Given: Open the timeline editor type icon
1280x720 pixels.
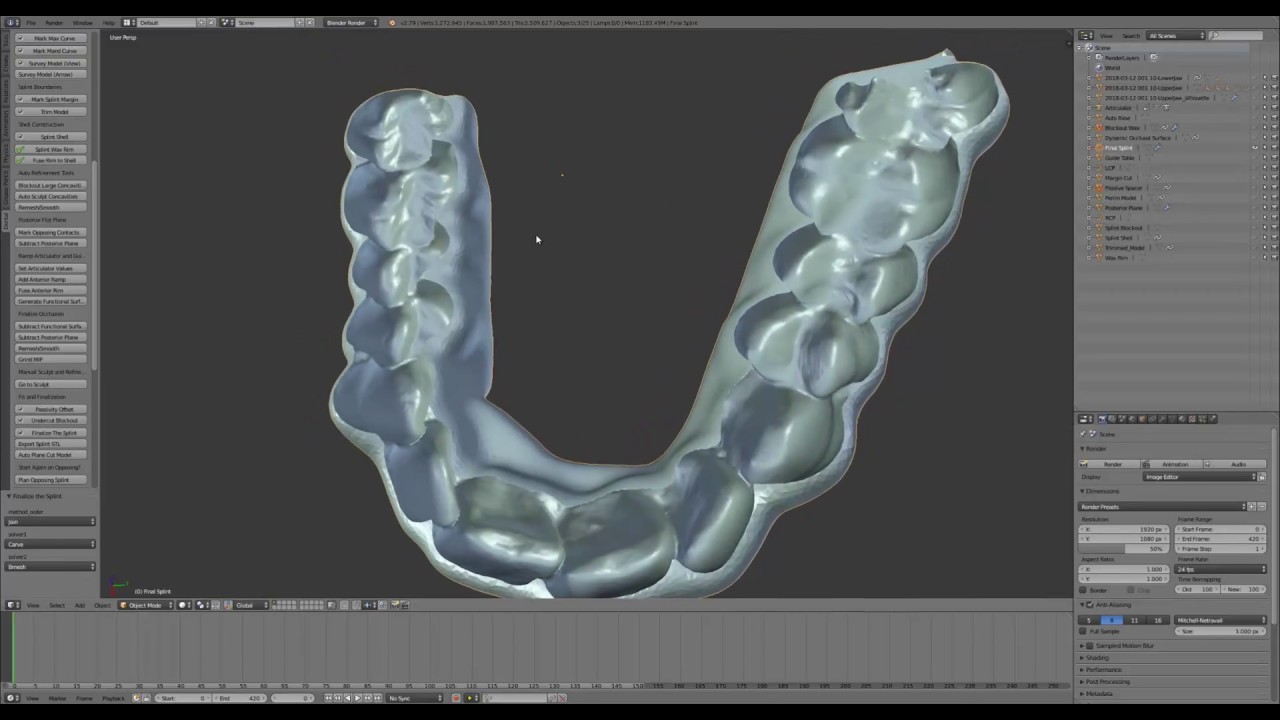Looking at the screenshot, I should tap(11, 698).
